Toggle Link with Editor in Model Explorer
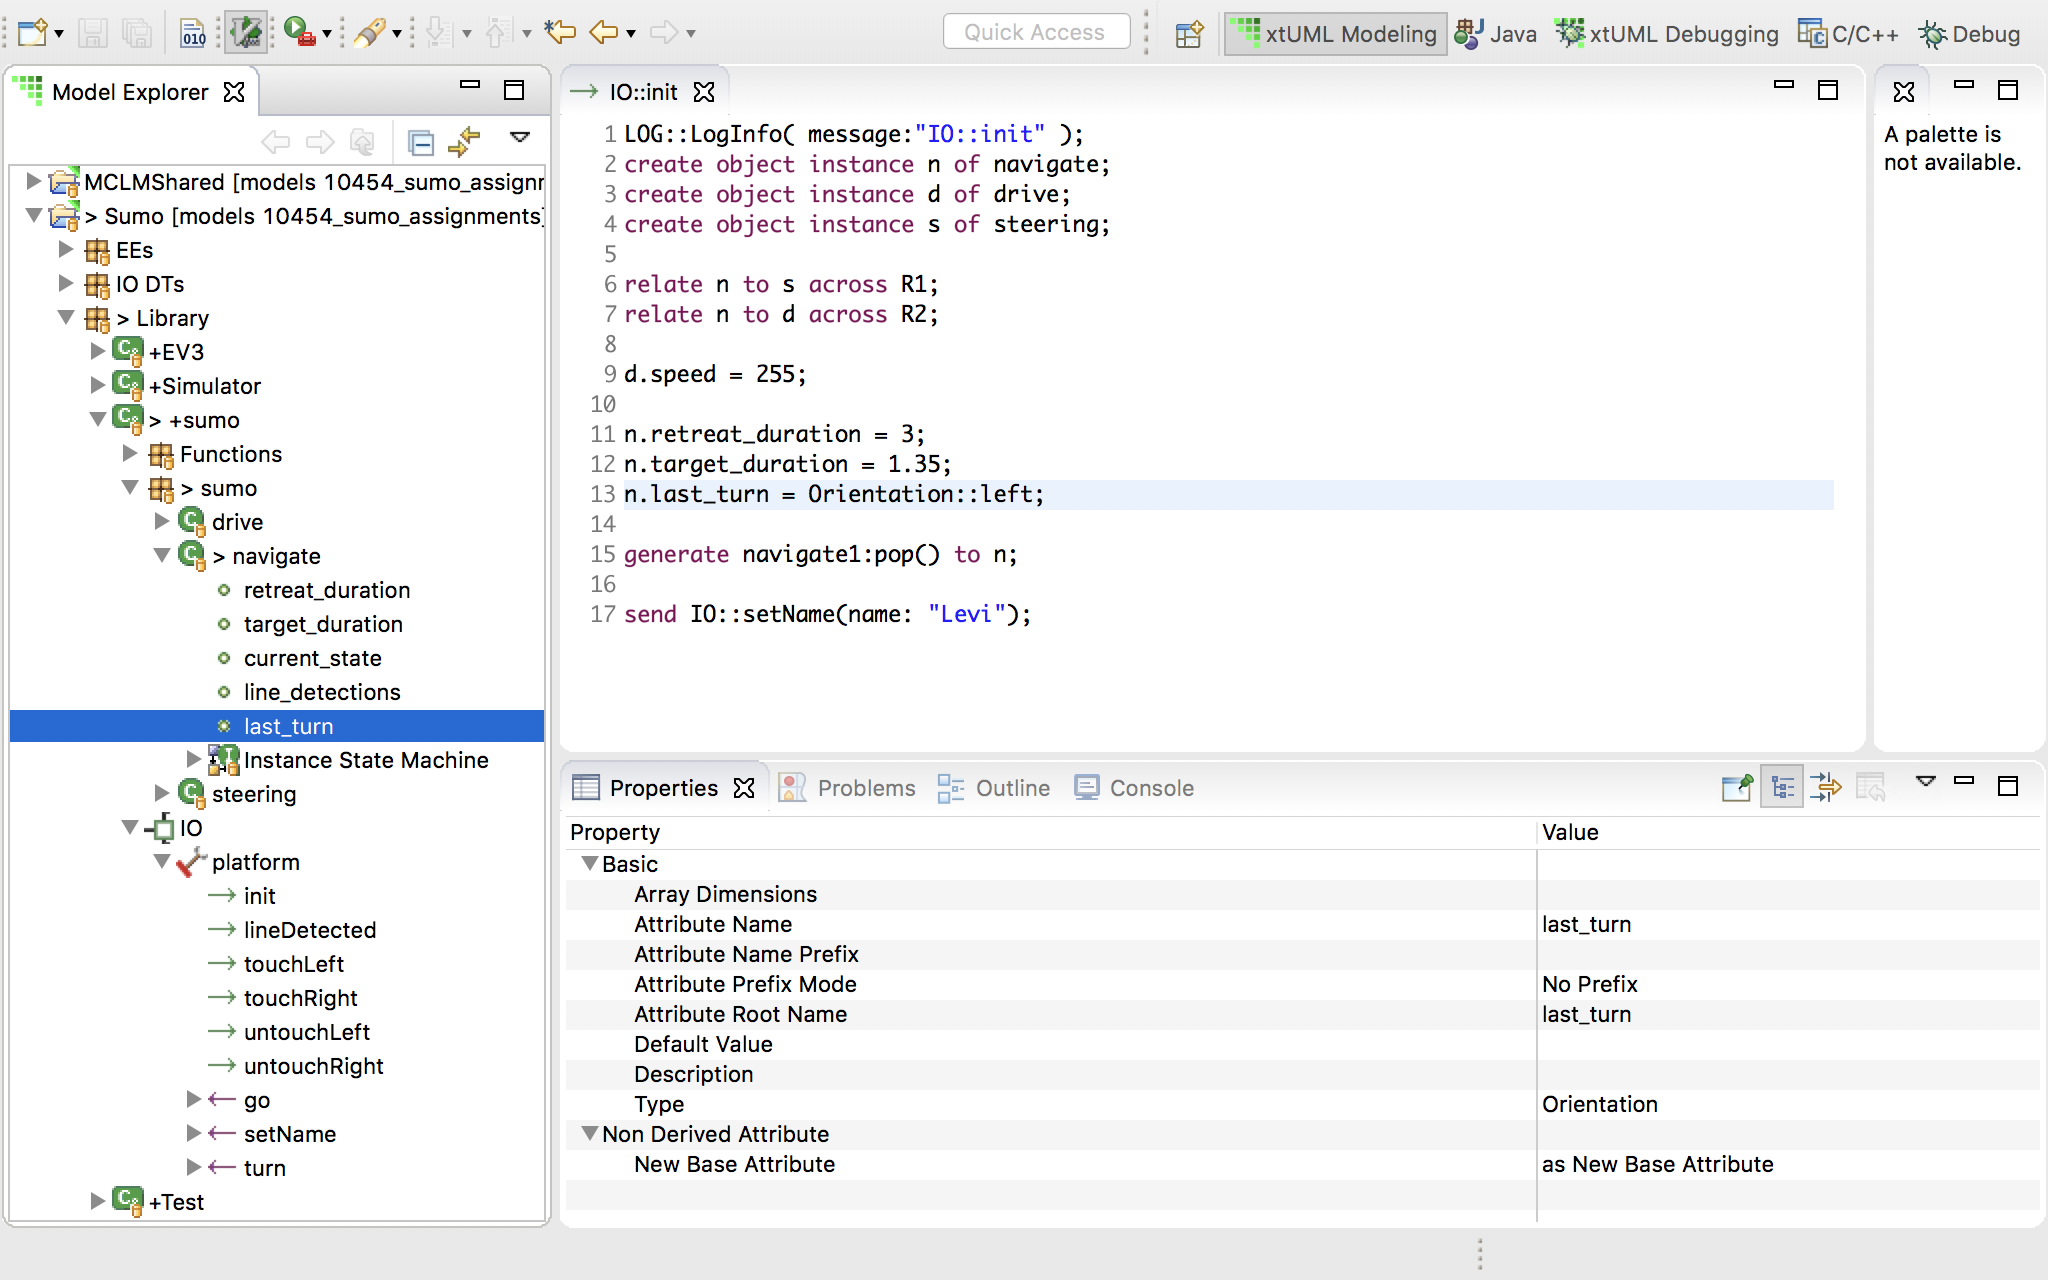2048x1280 pixels. tap(464, 143)
